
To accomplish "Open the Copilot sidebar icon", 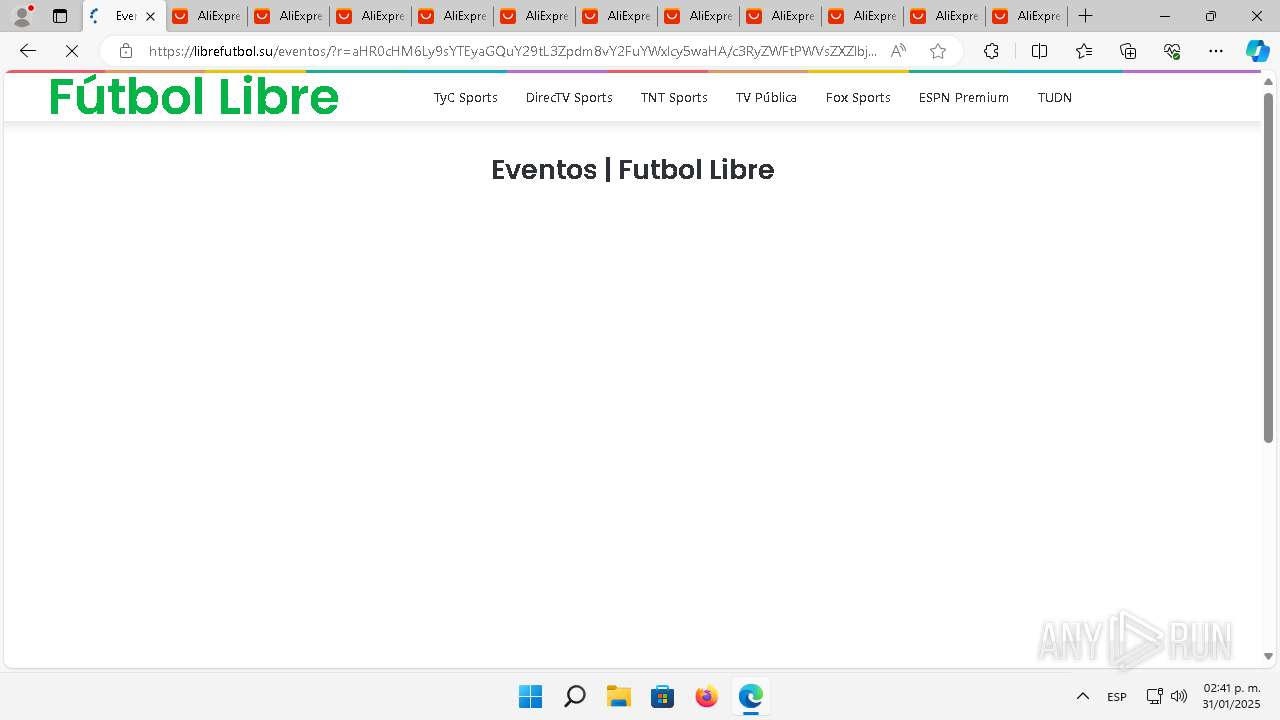I will coord(1258,51).
